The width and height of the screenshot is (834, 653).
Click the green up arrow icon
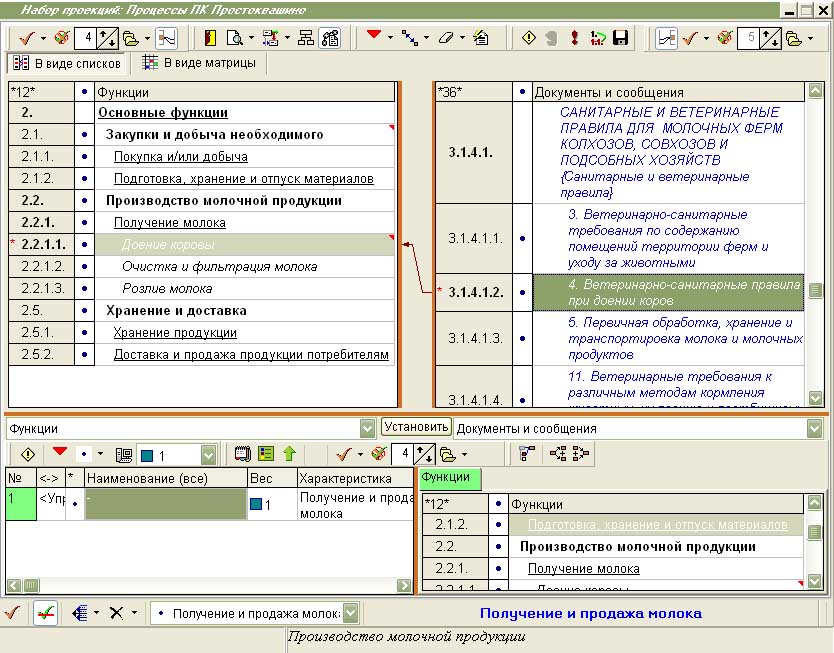(290, 454)
